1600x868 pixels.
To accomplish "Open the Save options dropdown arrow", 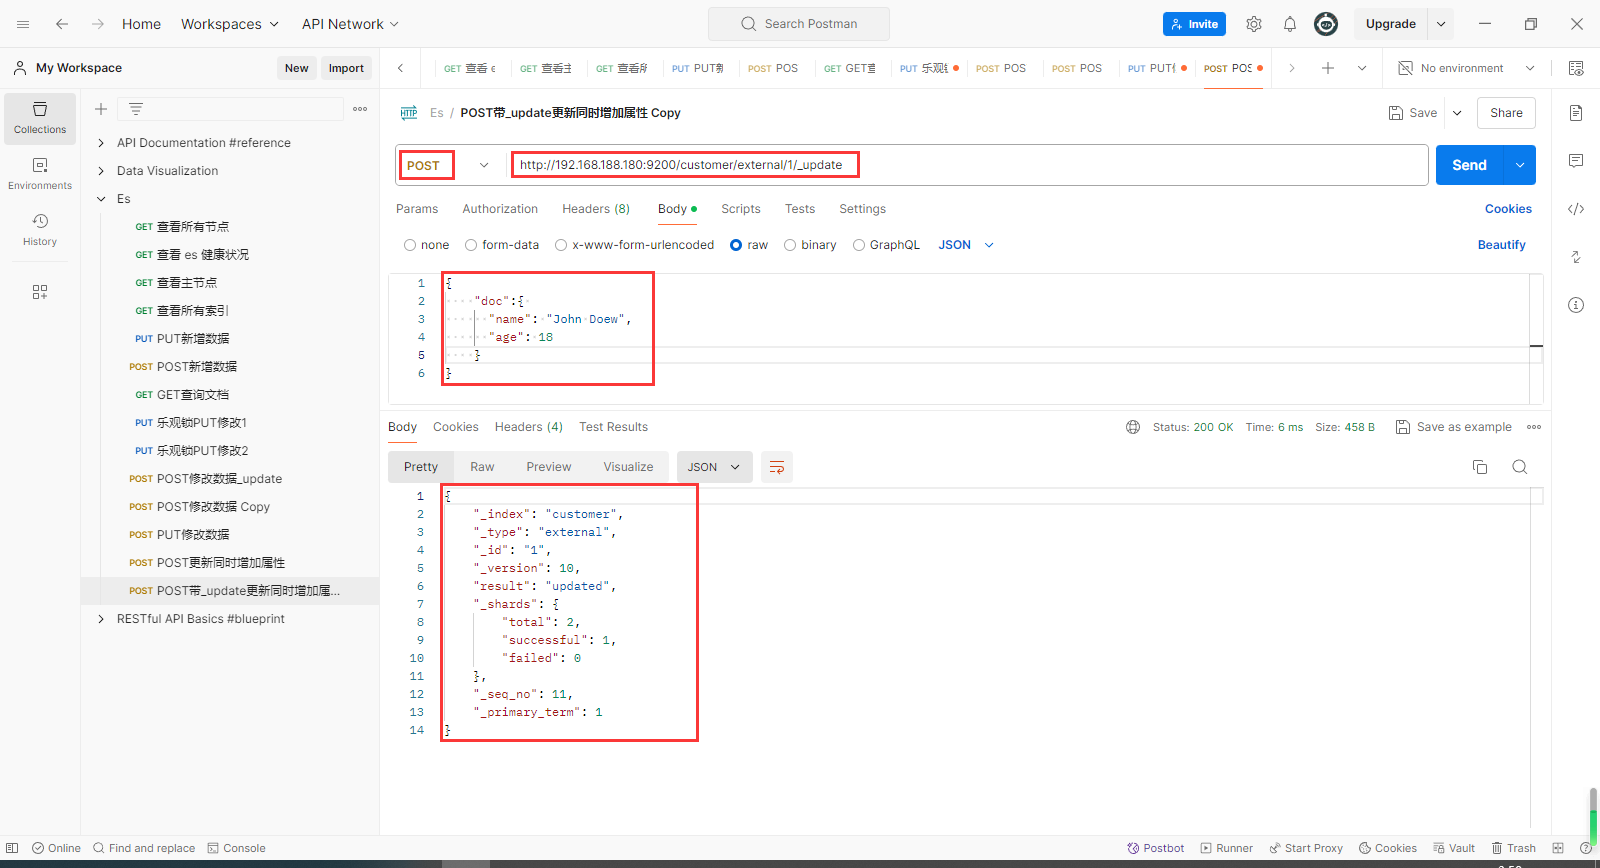I will [x=1457, y=113].
